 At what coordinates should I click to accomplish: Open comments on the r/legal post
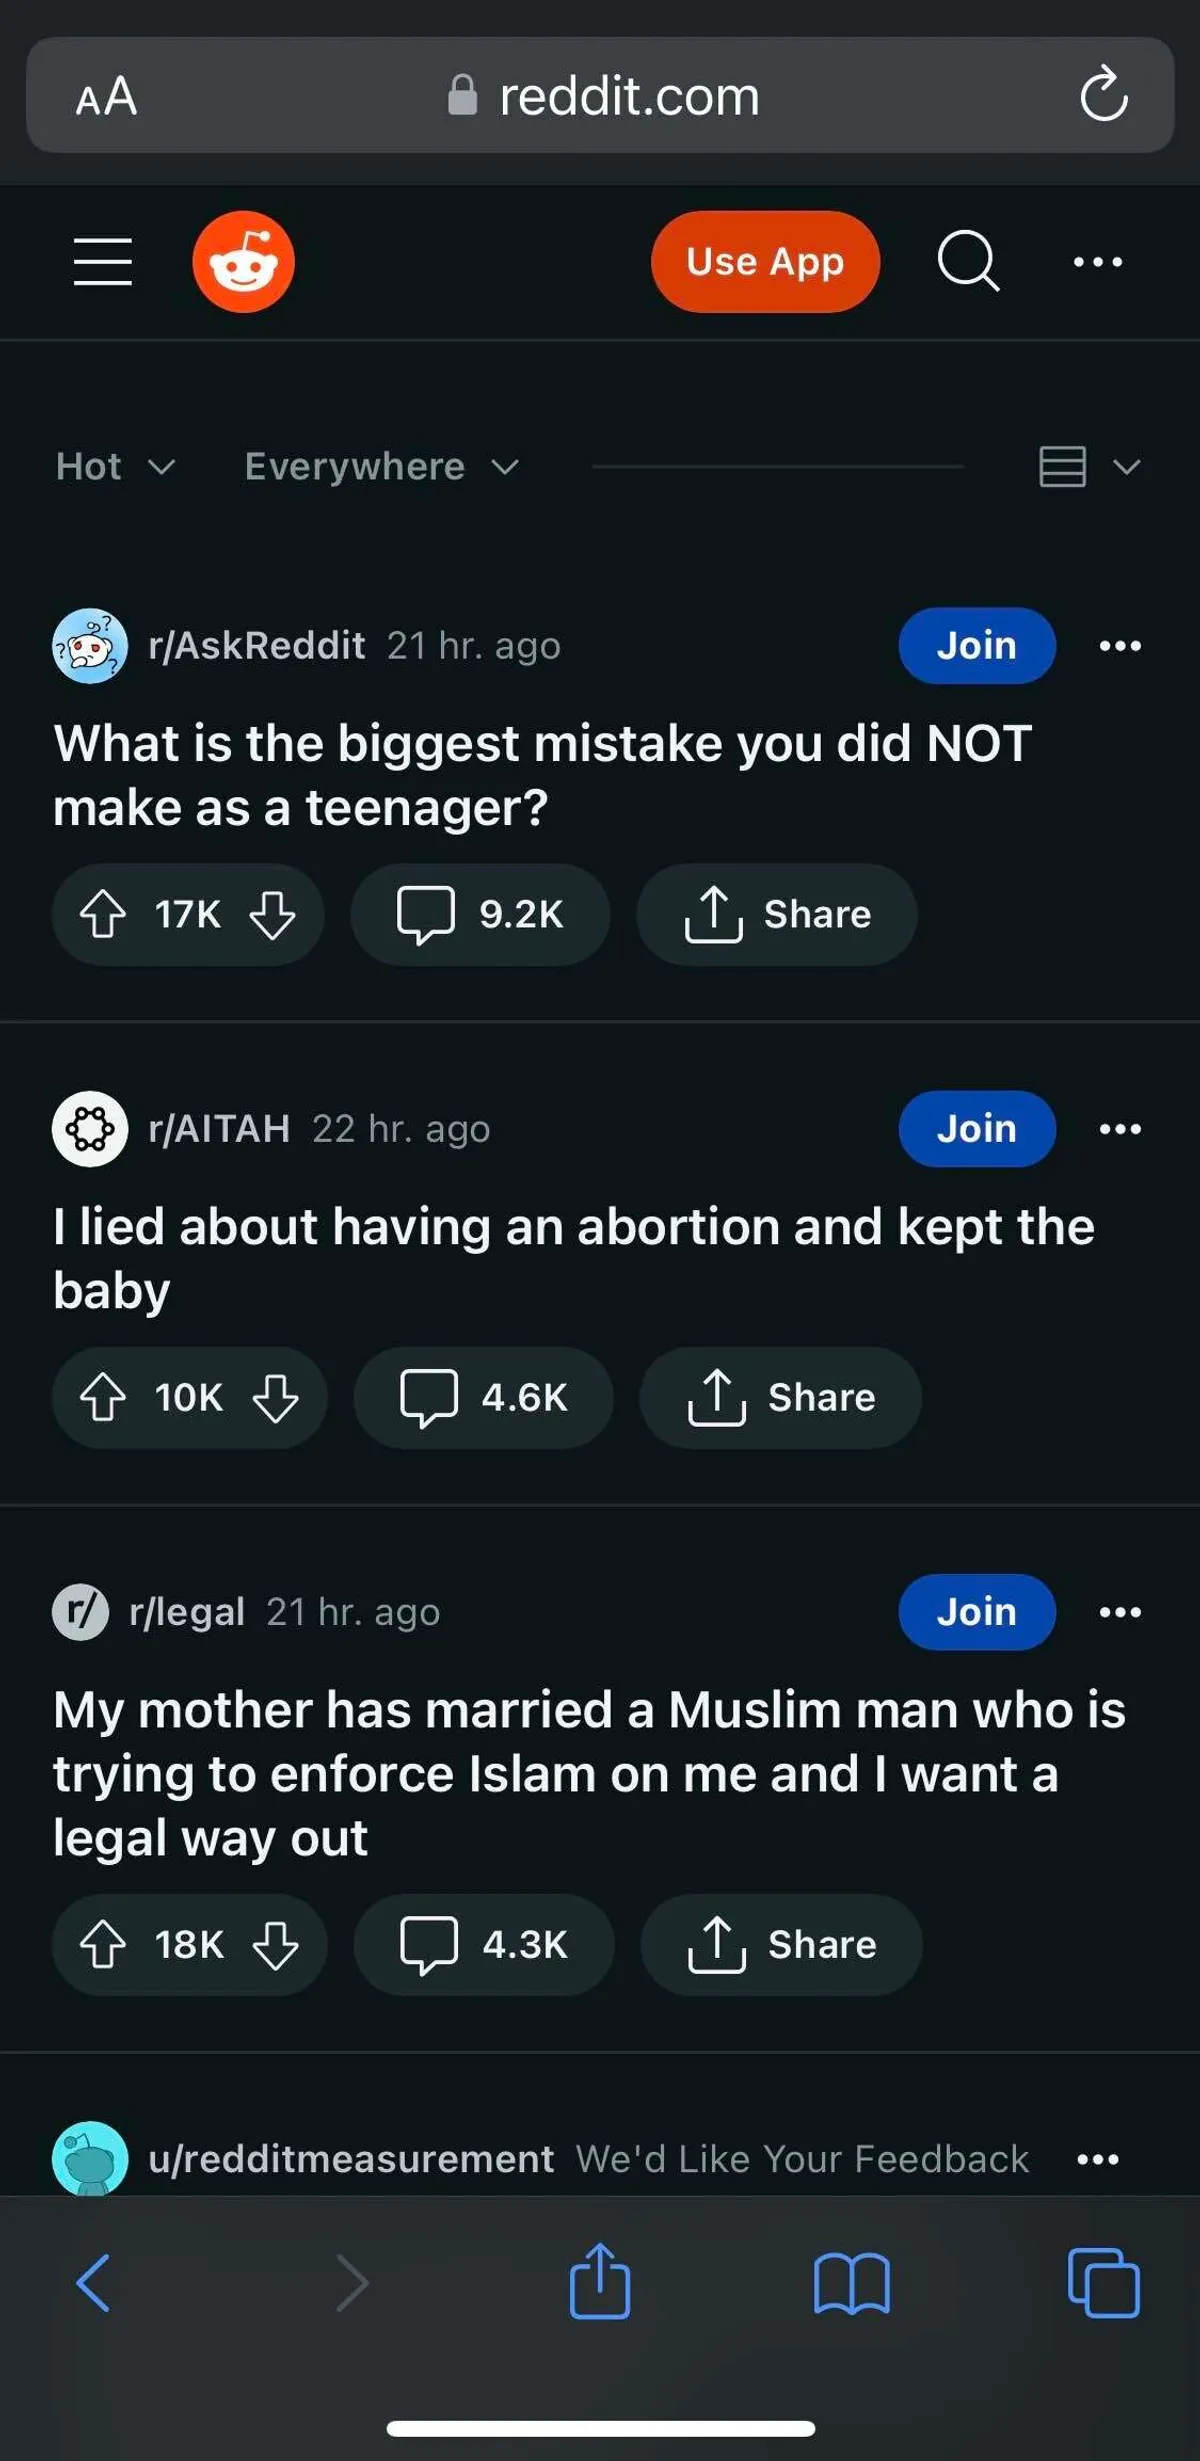click(x=484, y=1944)
